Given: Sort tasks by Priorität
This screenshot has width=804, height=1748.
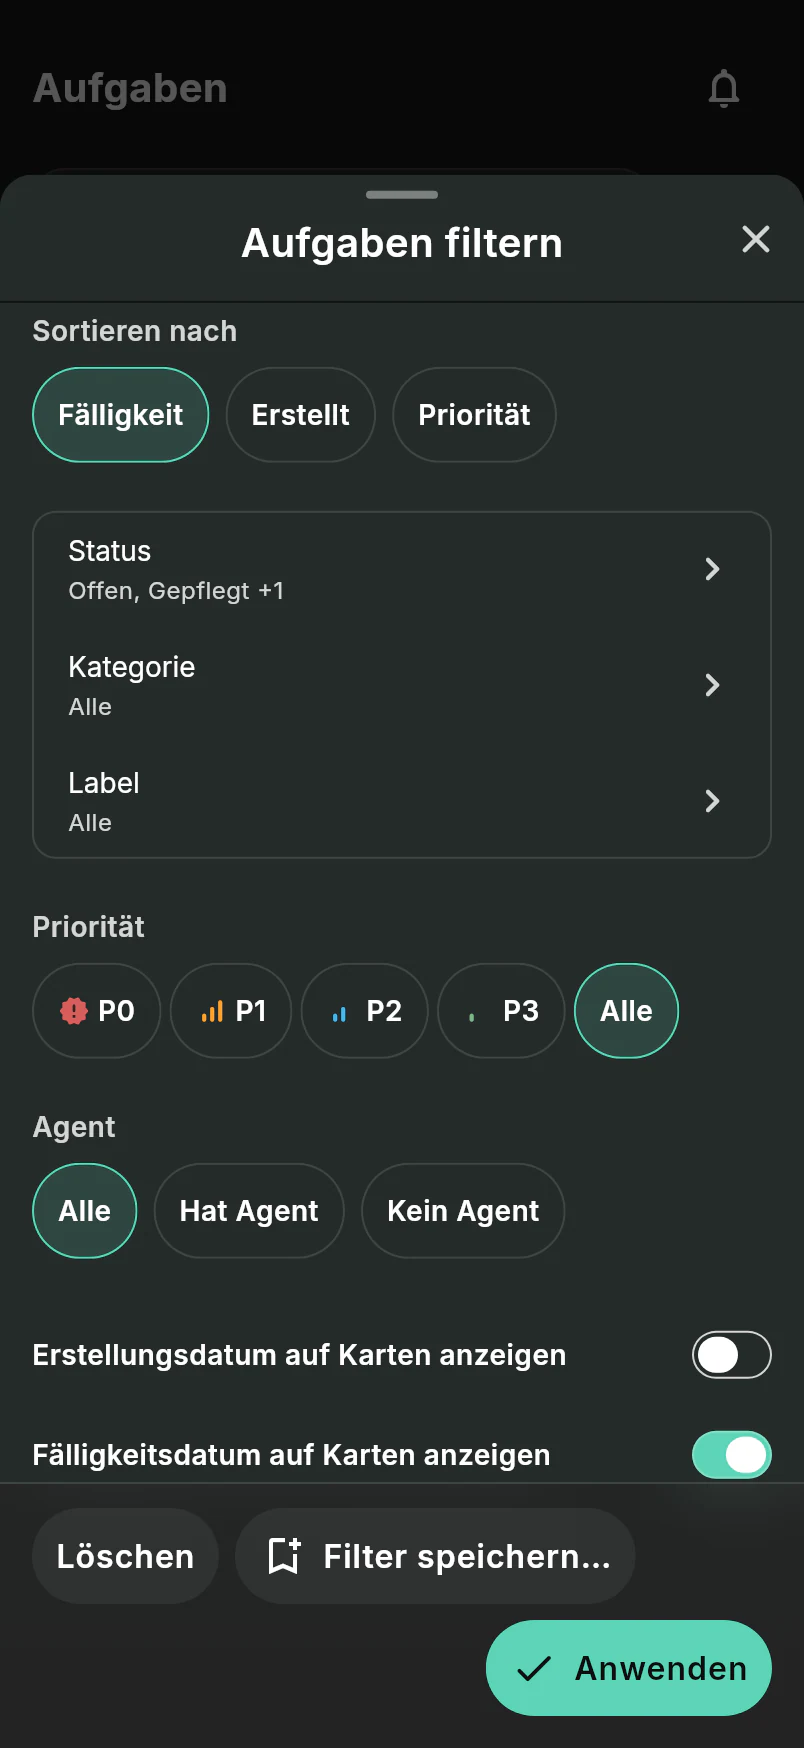Looking at the screenshot, I should coord(474,415).
